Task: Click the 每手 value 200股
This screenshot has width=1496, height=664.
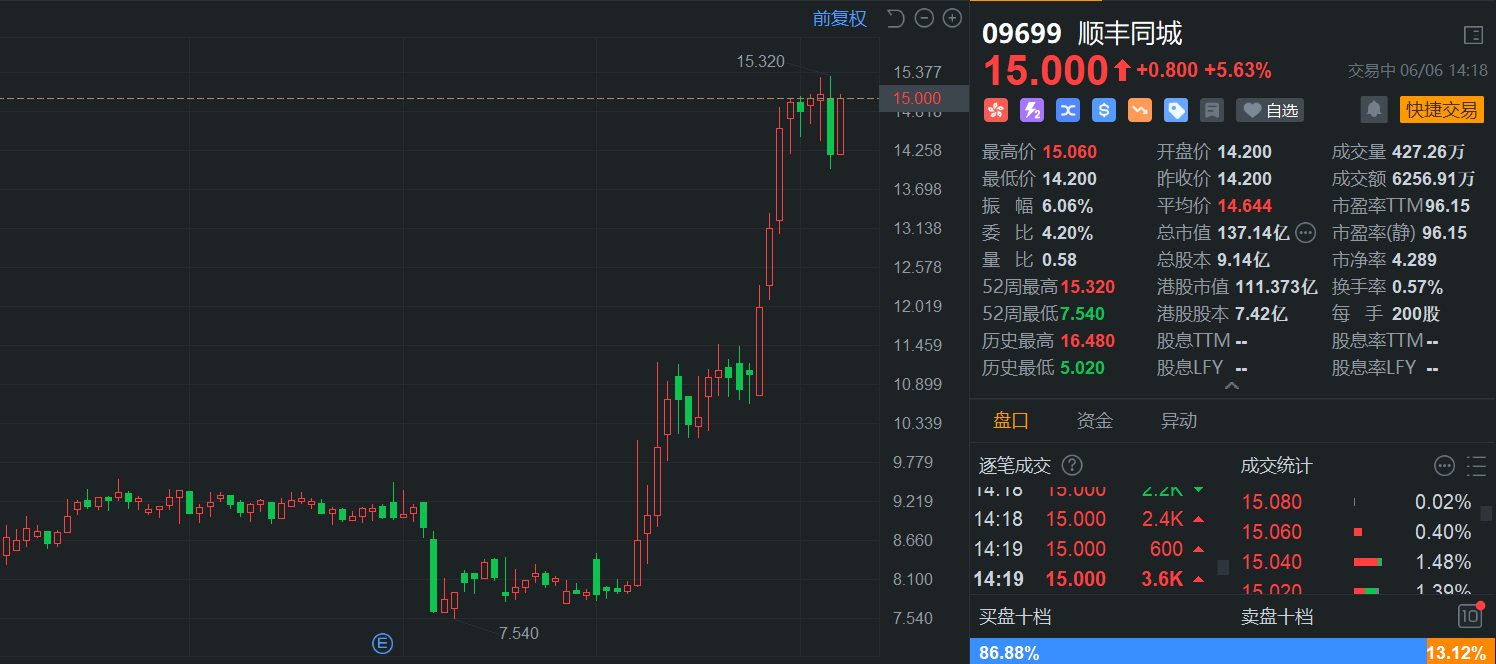Action: pos(1416,314)
